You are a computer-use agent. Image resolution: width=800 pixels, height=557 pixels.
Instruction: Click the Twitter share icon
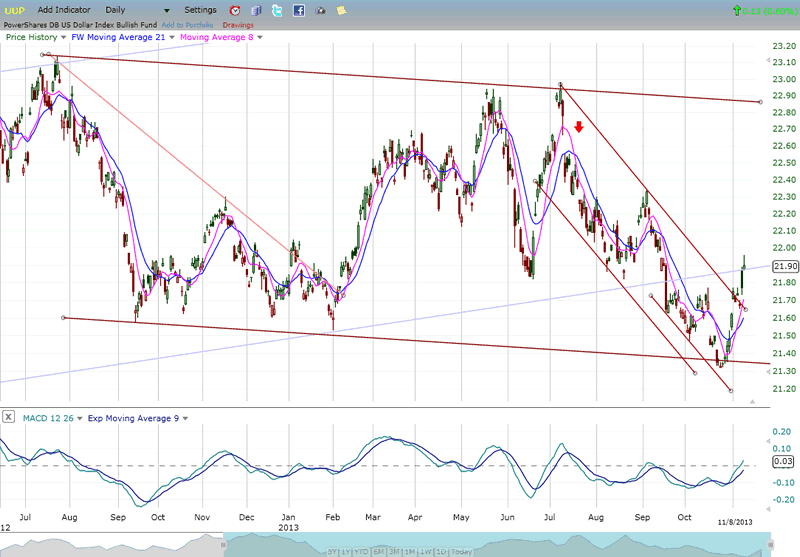[x=277, y=10]
